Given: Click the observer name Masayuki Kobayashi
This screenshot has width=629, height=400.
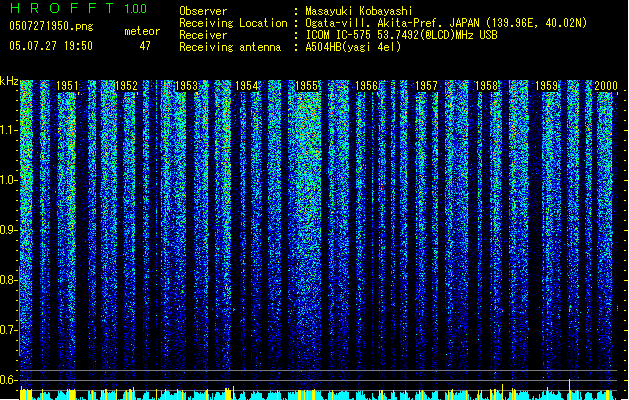Looking at the screenshot, I should click(x=359, y=11).
